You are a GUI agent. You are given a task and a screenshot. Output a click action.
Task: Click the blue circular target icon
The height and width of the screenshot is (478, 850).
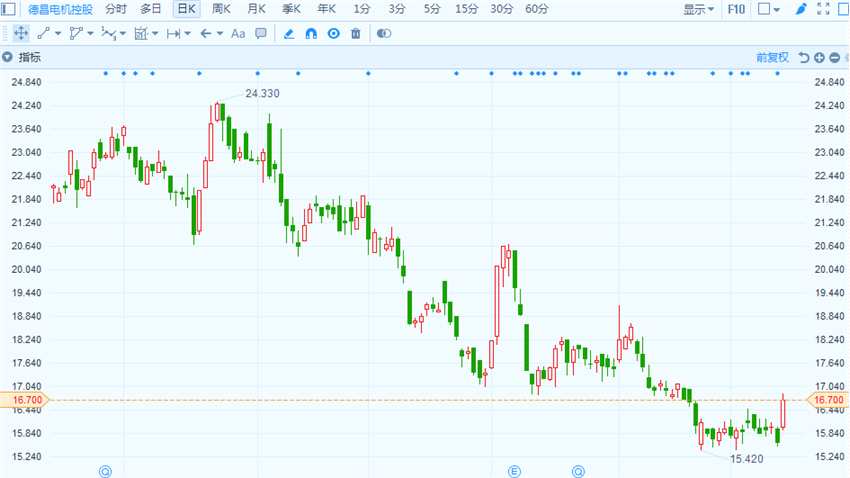coord(334,34)
